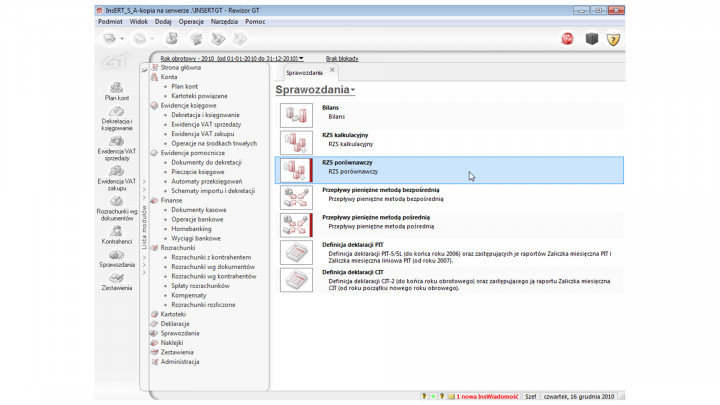
Task: Select Naklejki in module tree
Action: click(x=172, y=343)
